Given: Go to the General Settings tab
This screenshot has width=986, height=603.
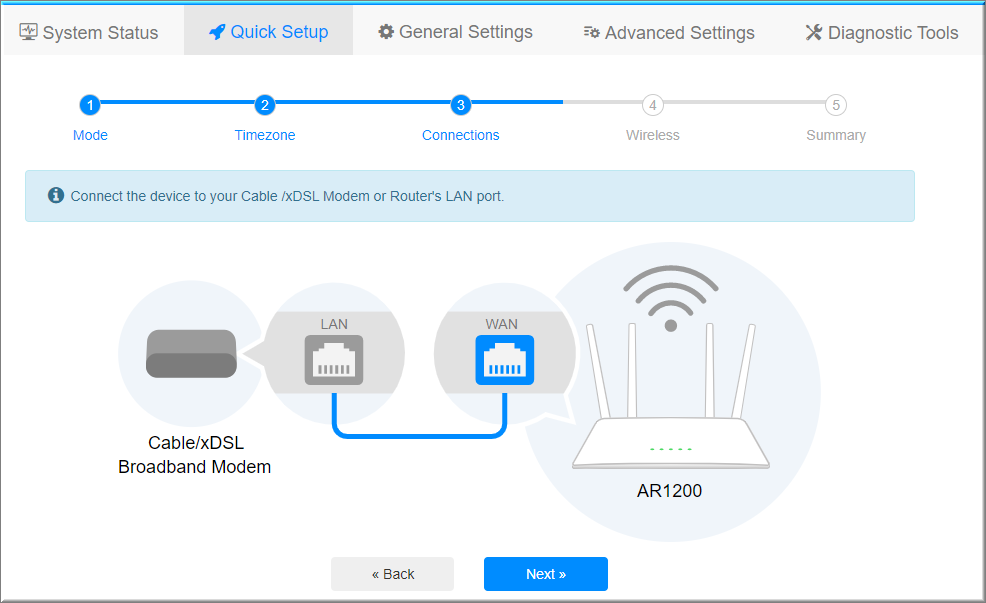Looking at the screenshot, I should (x=455, y=32).
